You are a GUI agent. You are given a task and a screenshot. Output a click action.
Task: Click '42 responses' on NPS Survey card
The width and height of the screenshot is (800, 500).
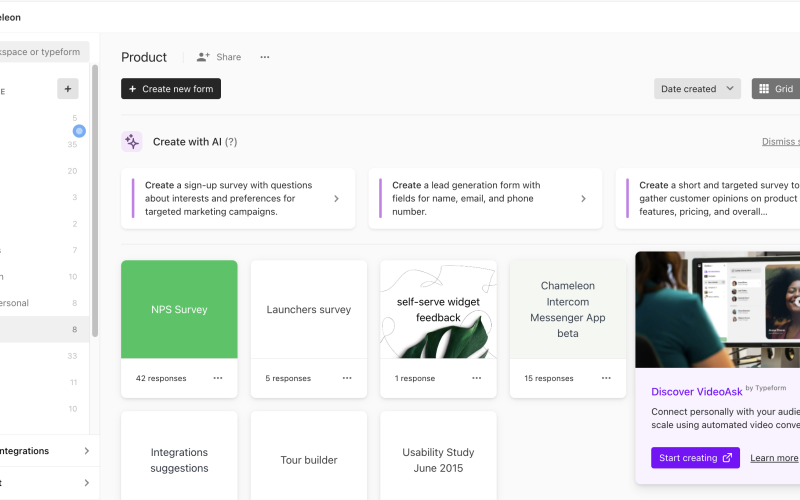[x=161, y=379]
